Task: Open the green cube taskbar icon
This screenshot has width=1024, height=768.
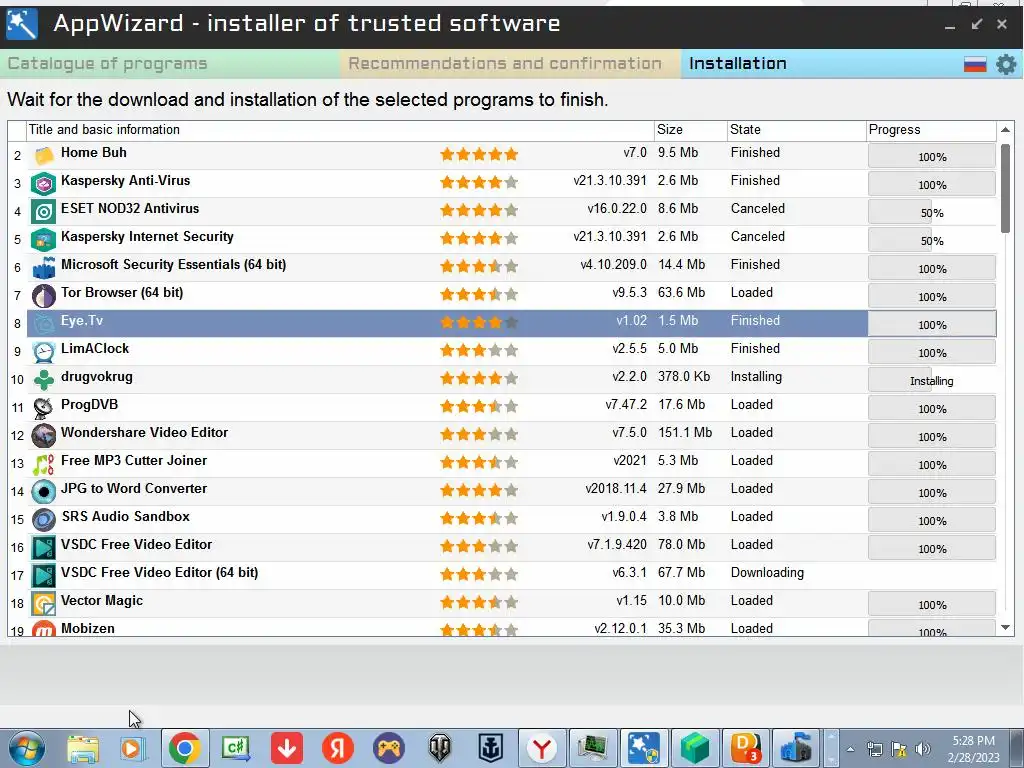Action: point(695,748)
